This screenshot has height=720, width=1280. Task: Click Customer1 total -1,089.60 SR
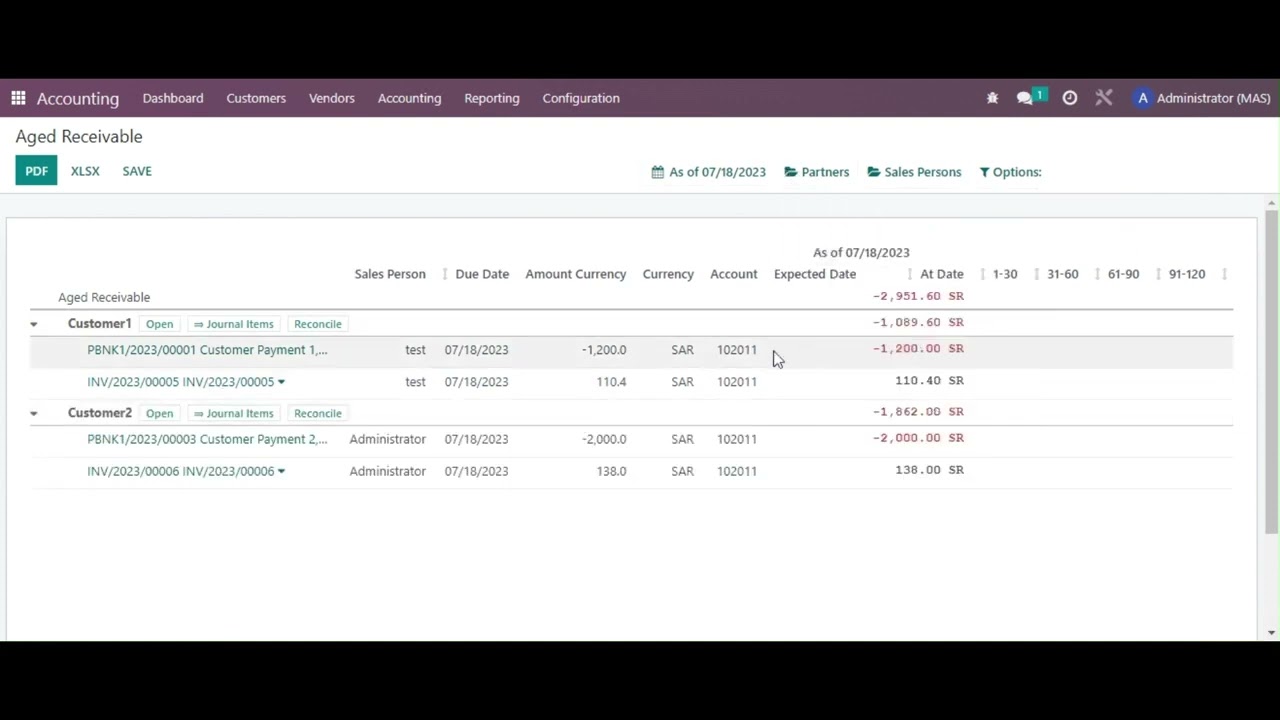pos(918,322)
